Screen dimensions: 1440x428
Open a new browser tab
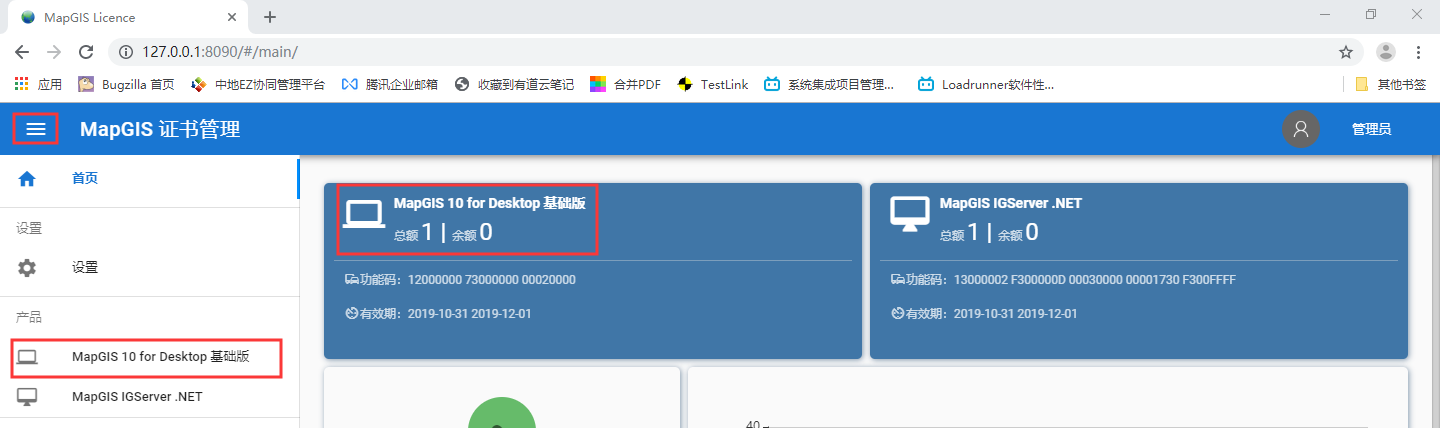269,17
